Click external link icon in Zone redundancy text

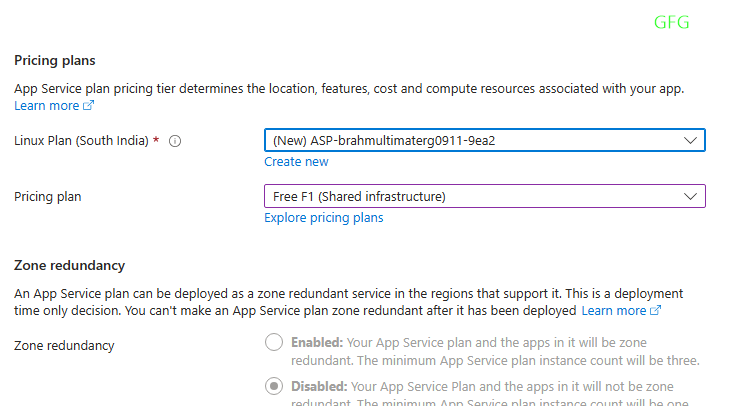(x=656, y=311)
